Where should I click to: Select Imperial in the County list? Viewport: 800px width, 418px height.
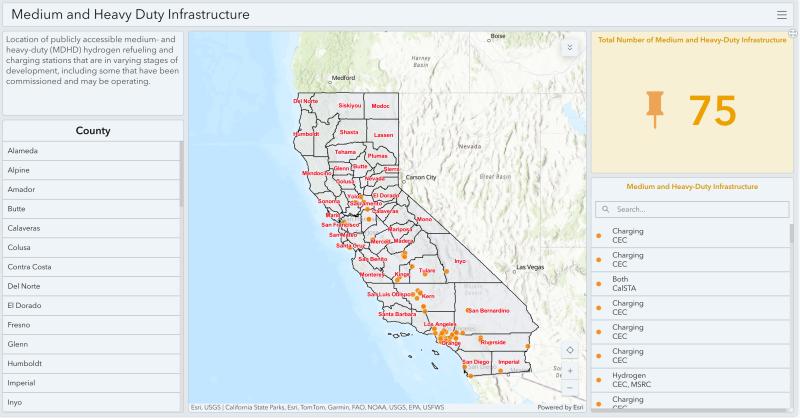(x=92, y=383)
